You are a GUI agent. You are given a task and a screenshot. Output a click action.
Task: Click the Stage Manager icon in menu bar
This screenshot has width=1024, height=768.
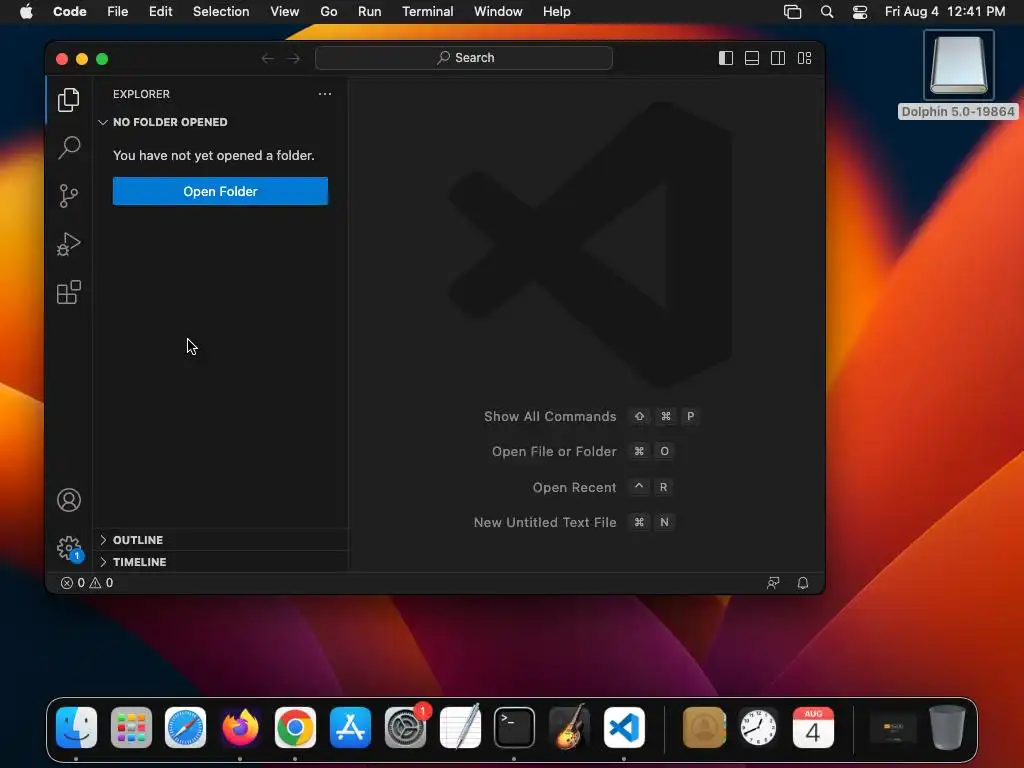click(792, 12)
